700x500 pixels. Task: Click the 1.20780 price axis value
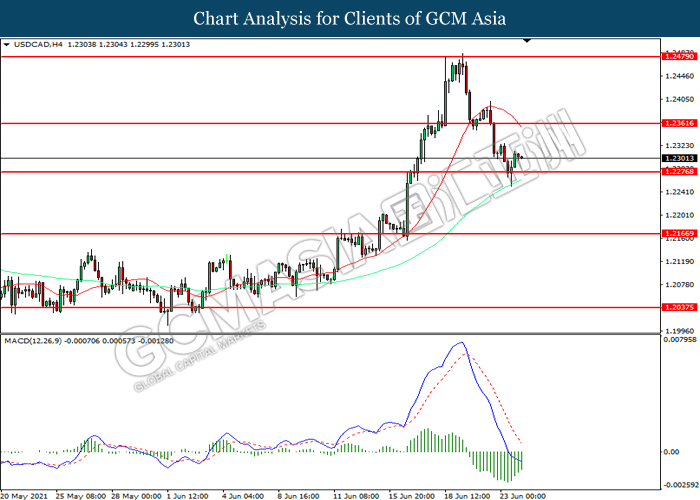point(679,284)
